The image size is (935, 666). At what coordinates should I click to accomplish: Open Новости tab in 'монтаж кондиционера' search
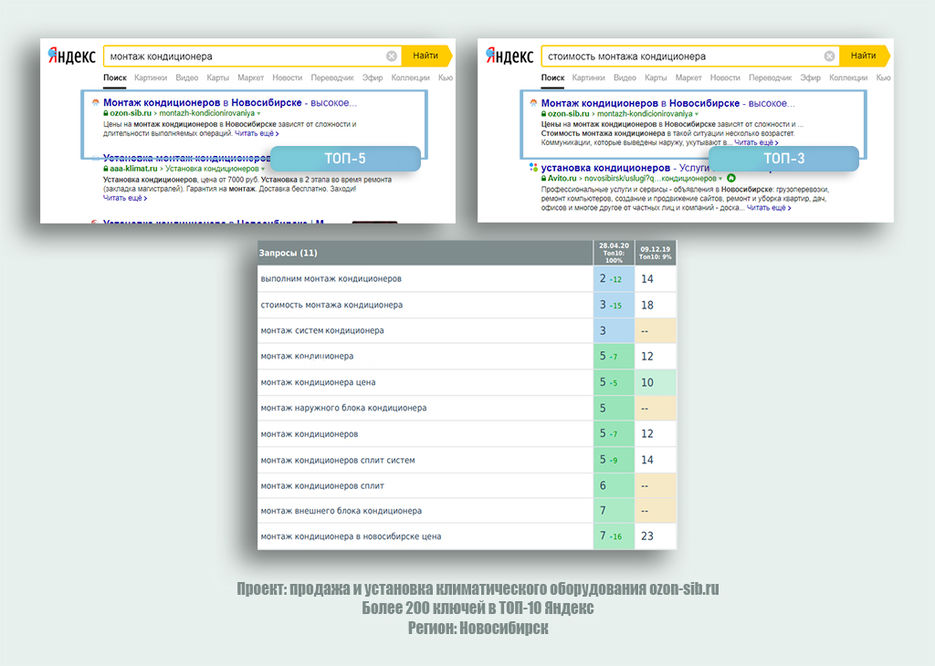pyautogui.click(x=287, y=78)
